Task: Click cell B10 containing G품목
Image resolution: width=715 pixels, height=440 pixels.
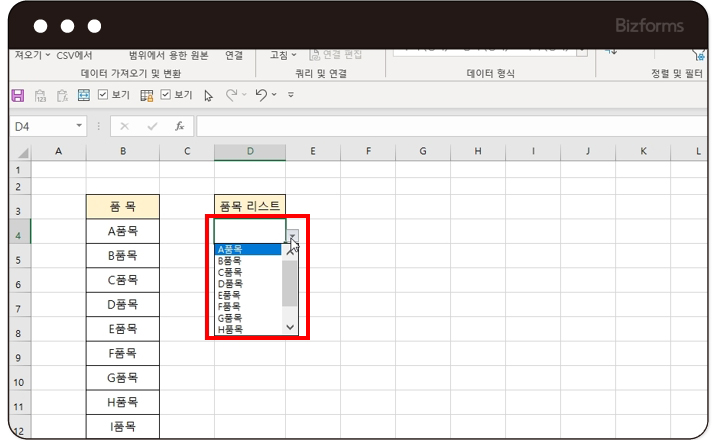Action: click(123, 378)
